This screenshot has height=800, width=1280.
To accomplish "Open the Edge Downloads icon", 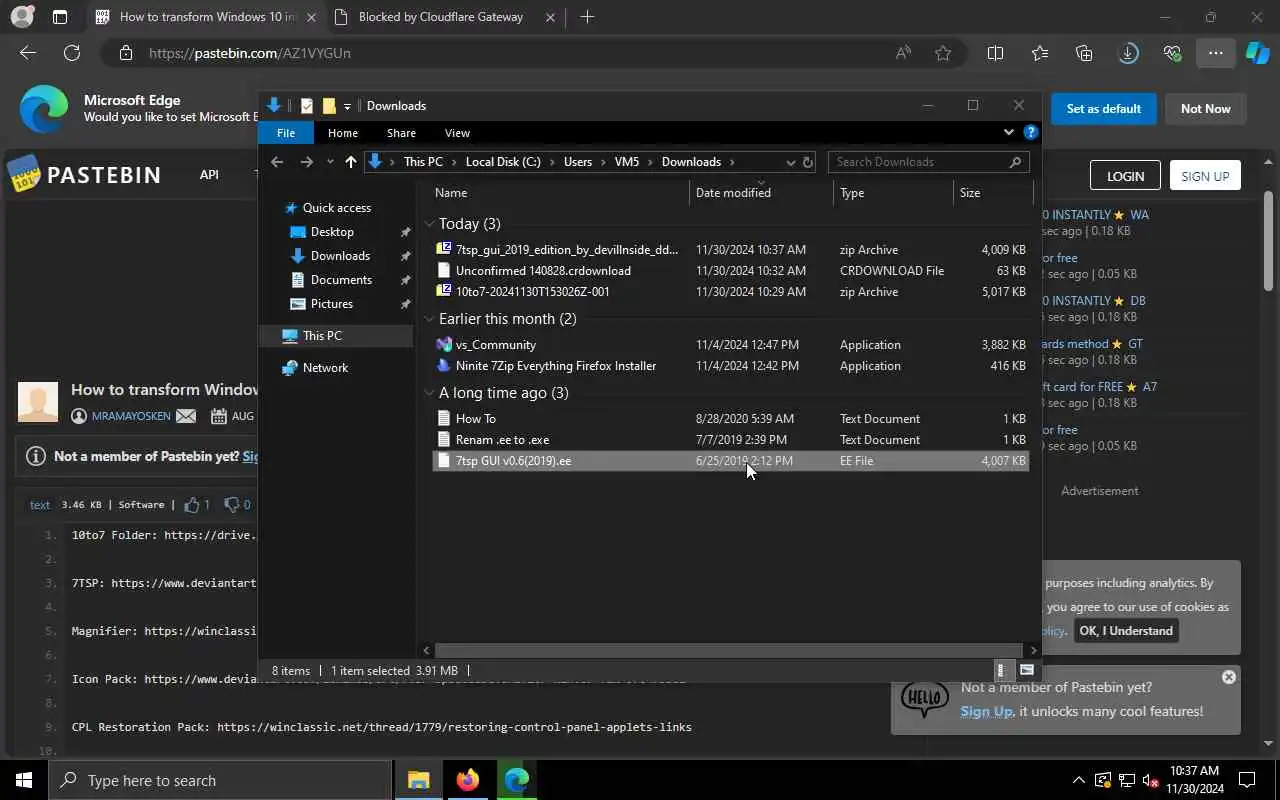I will (1128, 53).
